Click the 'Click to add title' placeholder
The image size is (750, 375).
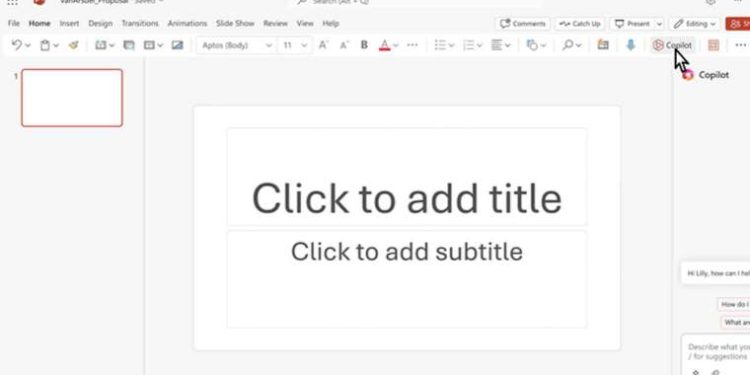(407, 176)
